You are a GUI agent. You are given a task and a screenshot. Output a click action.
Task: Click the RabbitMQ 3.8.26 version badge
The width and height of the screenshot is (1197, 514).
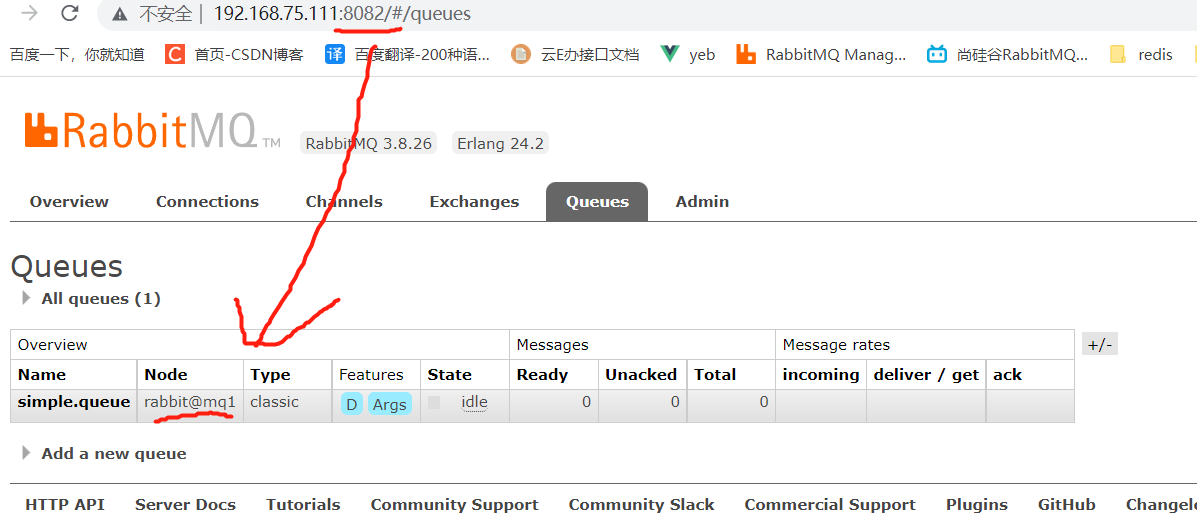(x=369, y=144)
